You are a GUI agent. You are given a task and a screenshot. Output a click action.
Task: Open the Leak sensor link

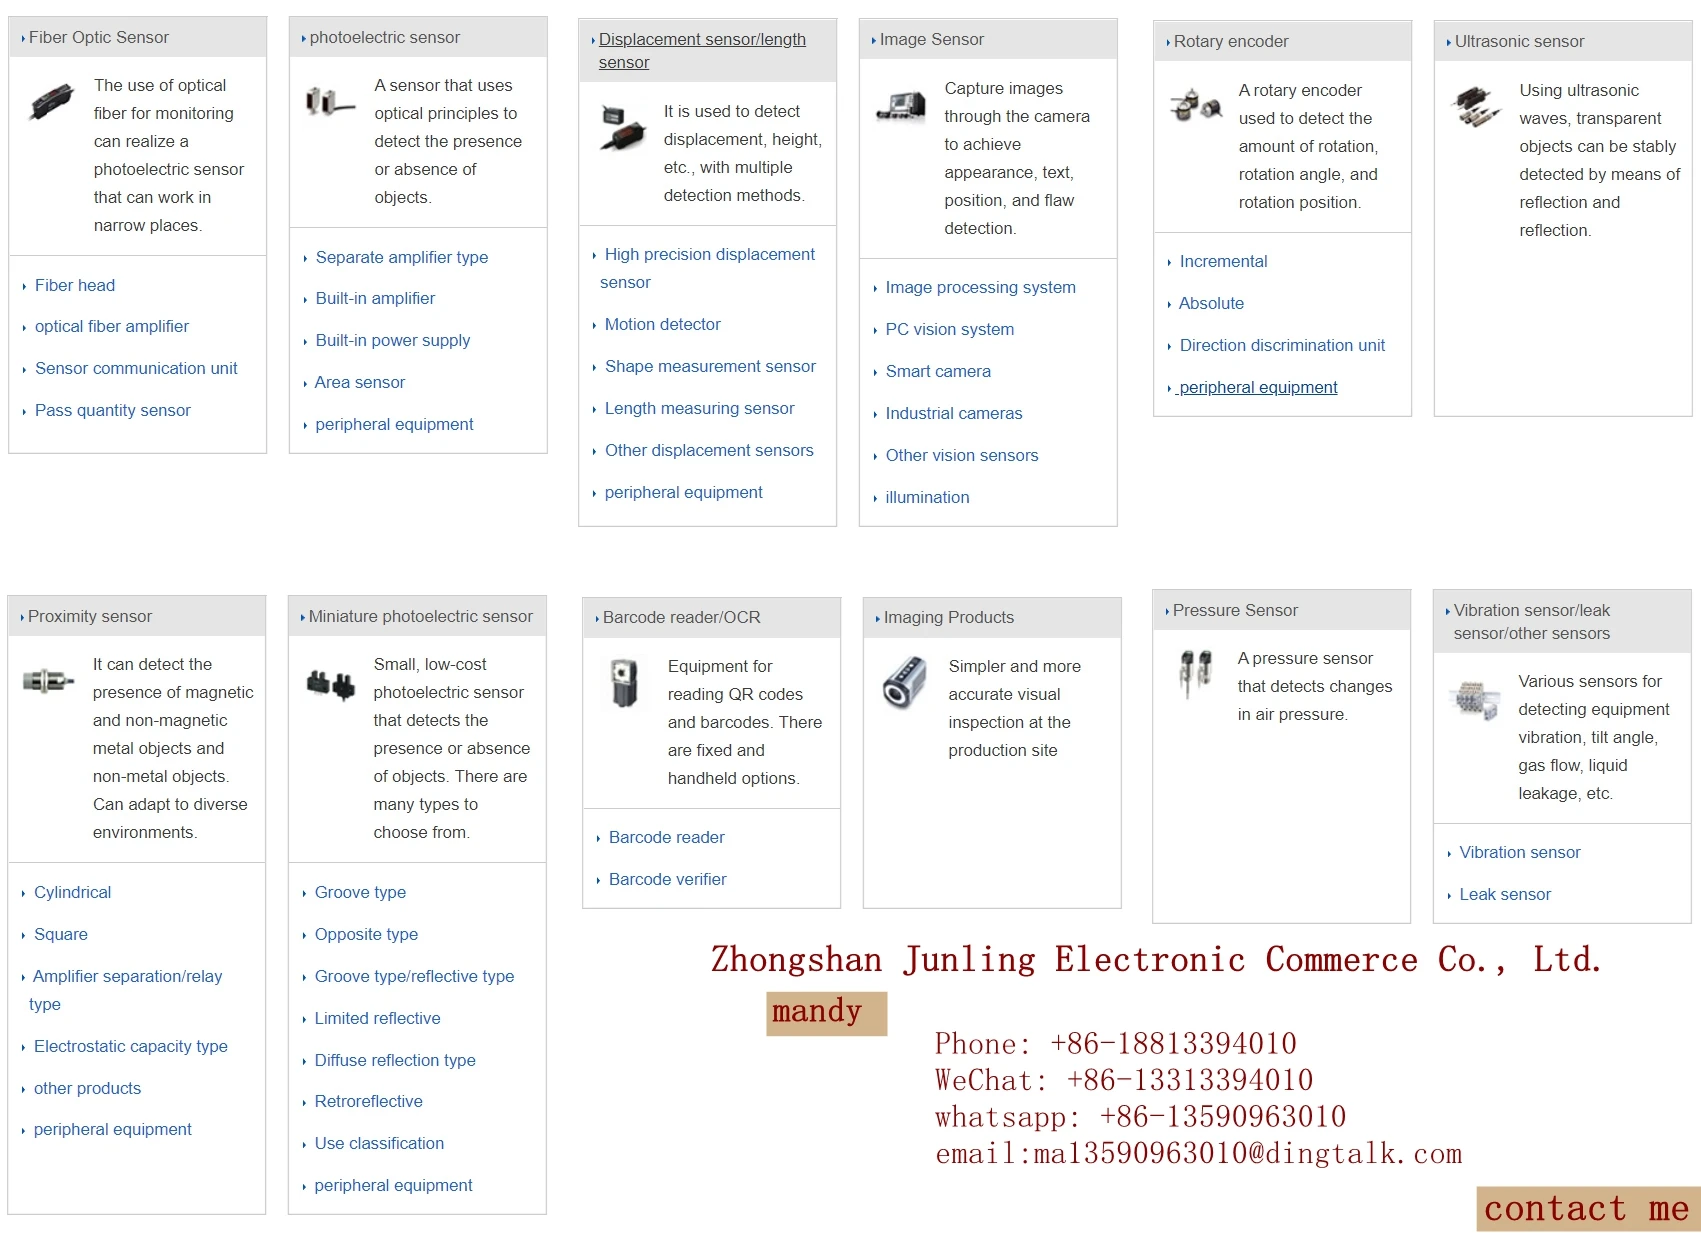pyautogui.click(x=1505, y=894)
